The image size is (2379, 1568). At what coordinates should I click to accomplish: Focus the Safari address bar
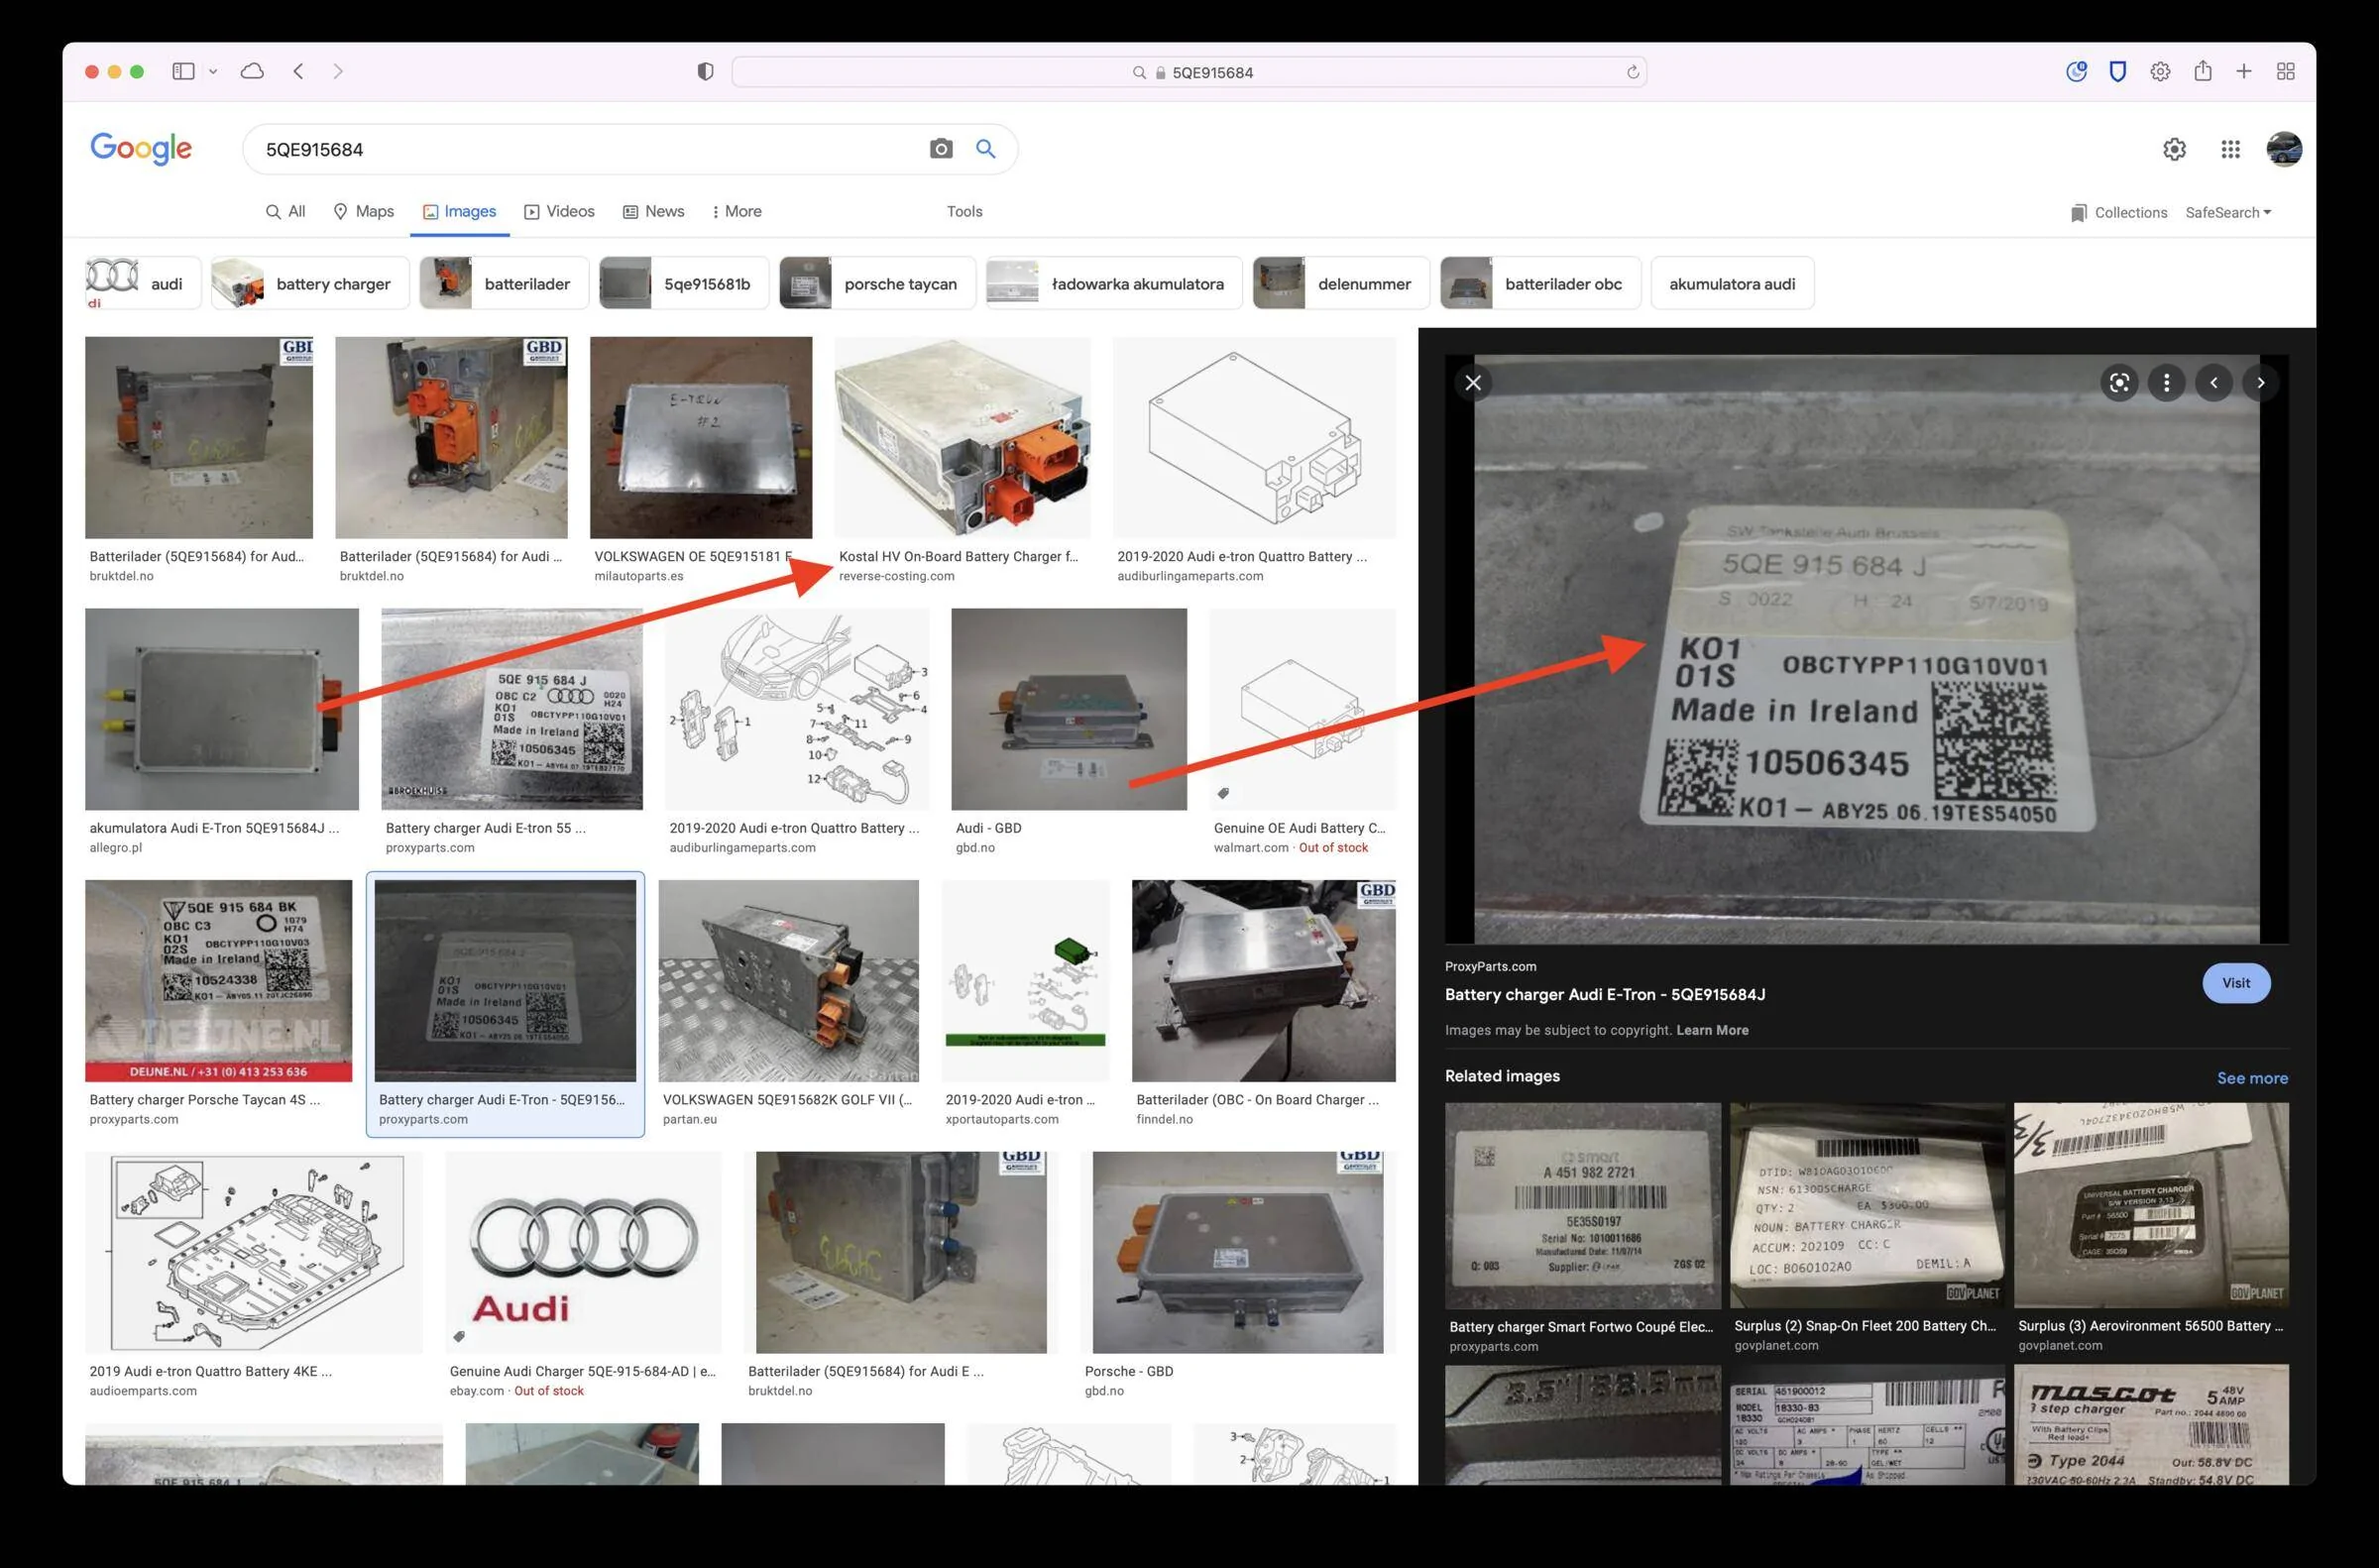point(1189,72)
